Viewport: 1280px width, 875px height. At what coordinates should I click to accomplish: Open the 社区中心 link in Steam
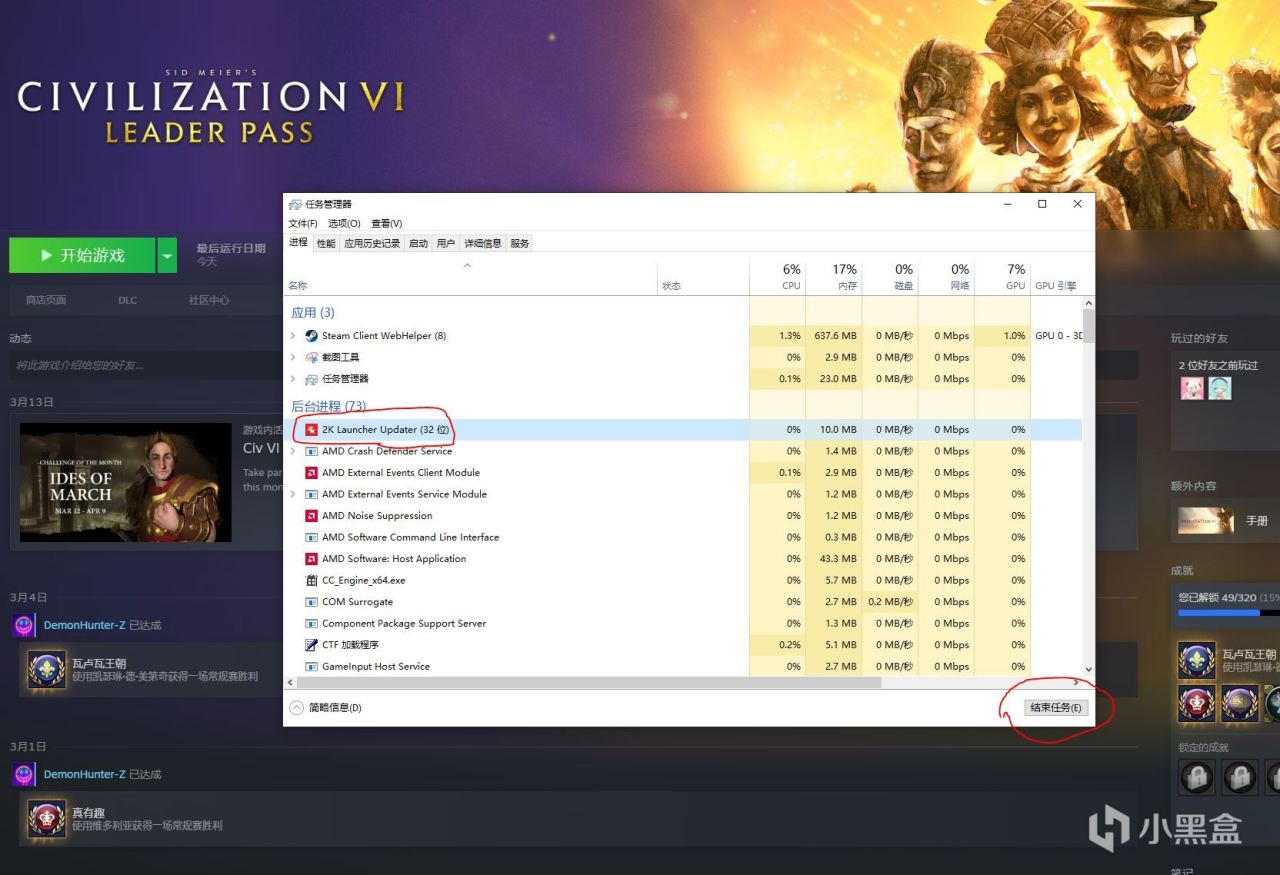[x=209, y=300]
